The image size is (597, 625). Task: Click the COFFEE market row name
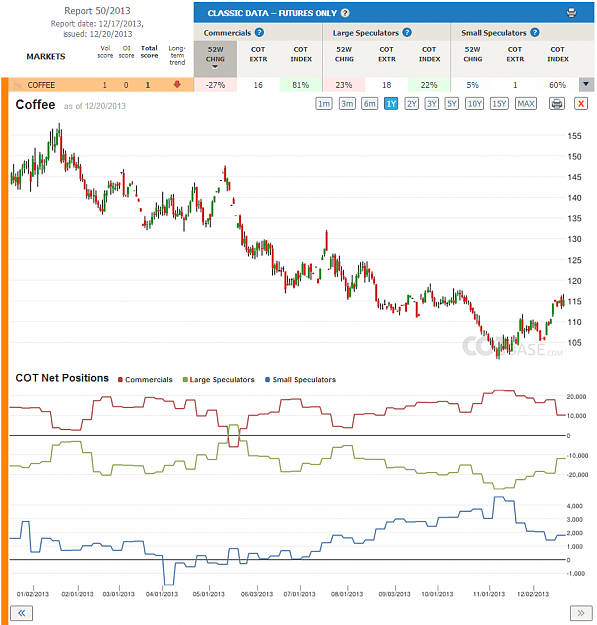coord(41,85)
